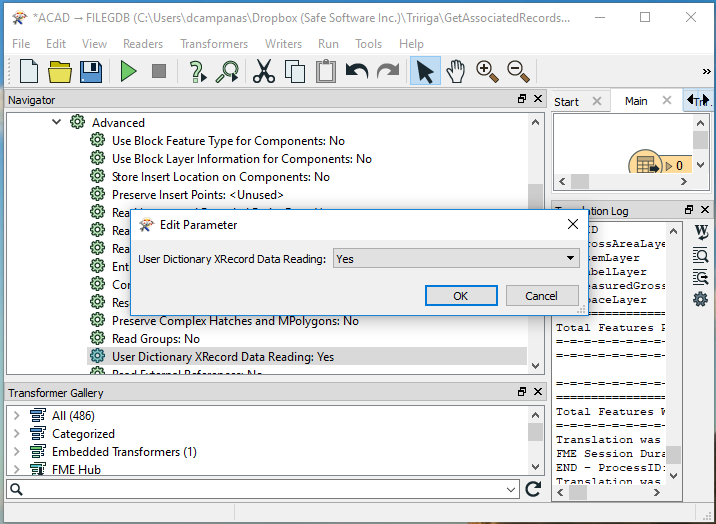This screenshot has height=524, width=716.
Task: Open the File menu
Action: [x=21, y=44]
